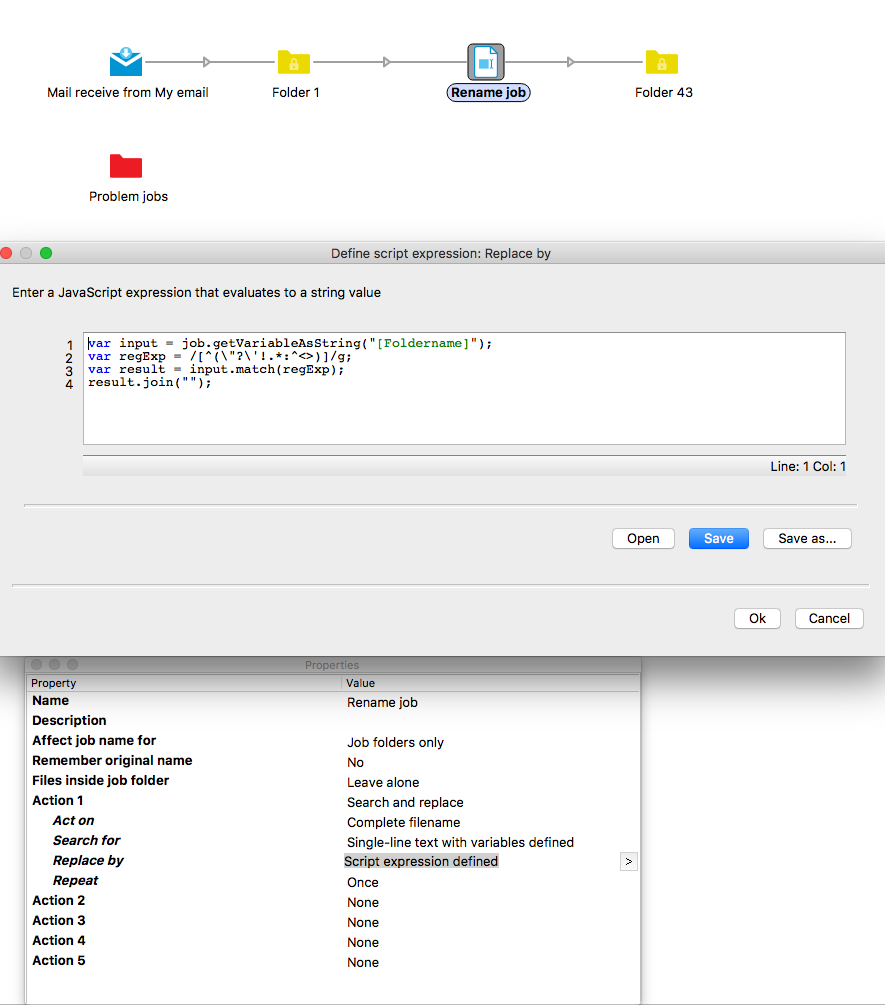Viewport: 885px width, 1005px height.
Task: Select the Mail receive flow element icon
Action: tap(126, 62)
